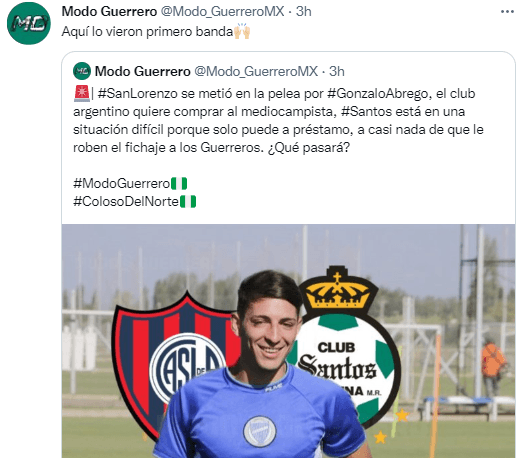Click the raised hands emoji
This screenshot has width=526, height=458.
[x=242, y=32]
